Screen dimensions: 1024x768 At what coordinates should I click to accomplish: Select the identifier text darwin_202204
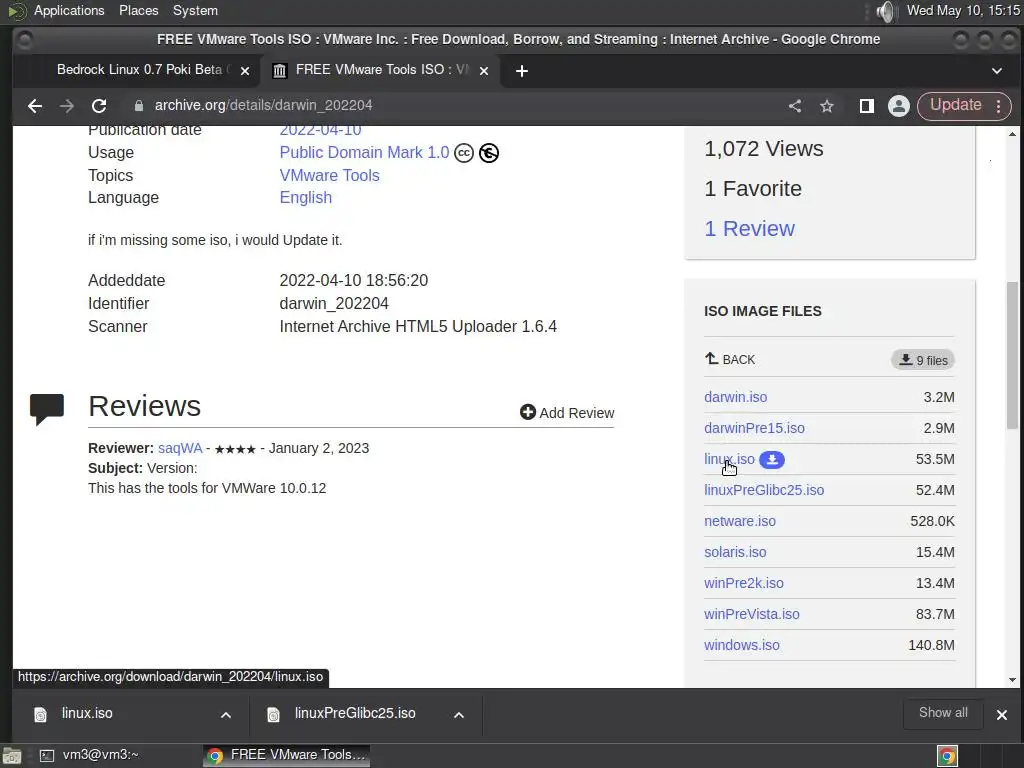tap(334, 303)
